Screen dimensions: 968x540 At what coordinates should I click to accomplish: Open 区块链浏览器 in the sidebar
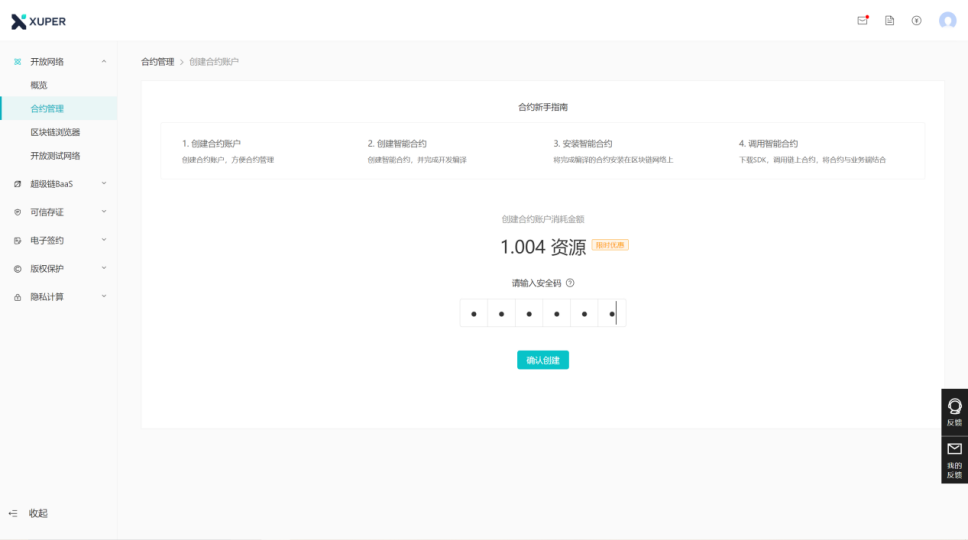(x=55, y=132)
